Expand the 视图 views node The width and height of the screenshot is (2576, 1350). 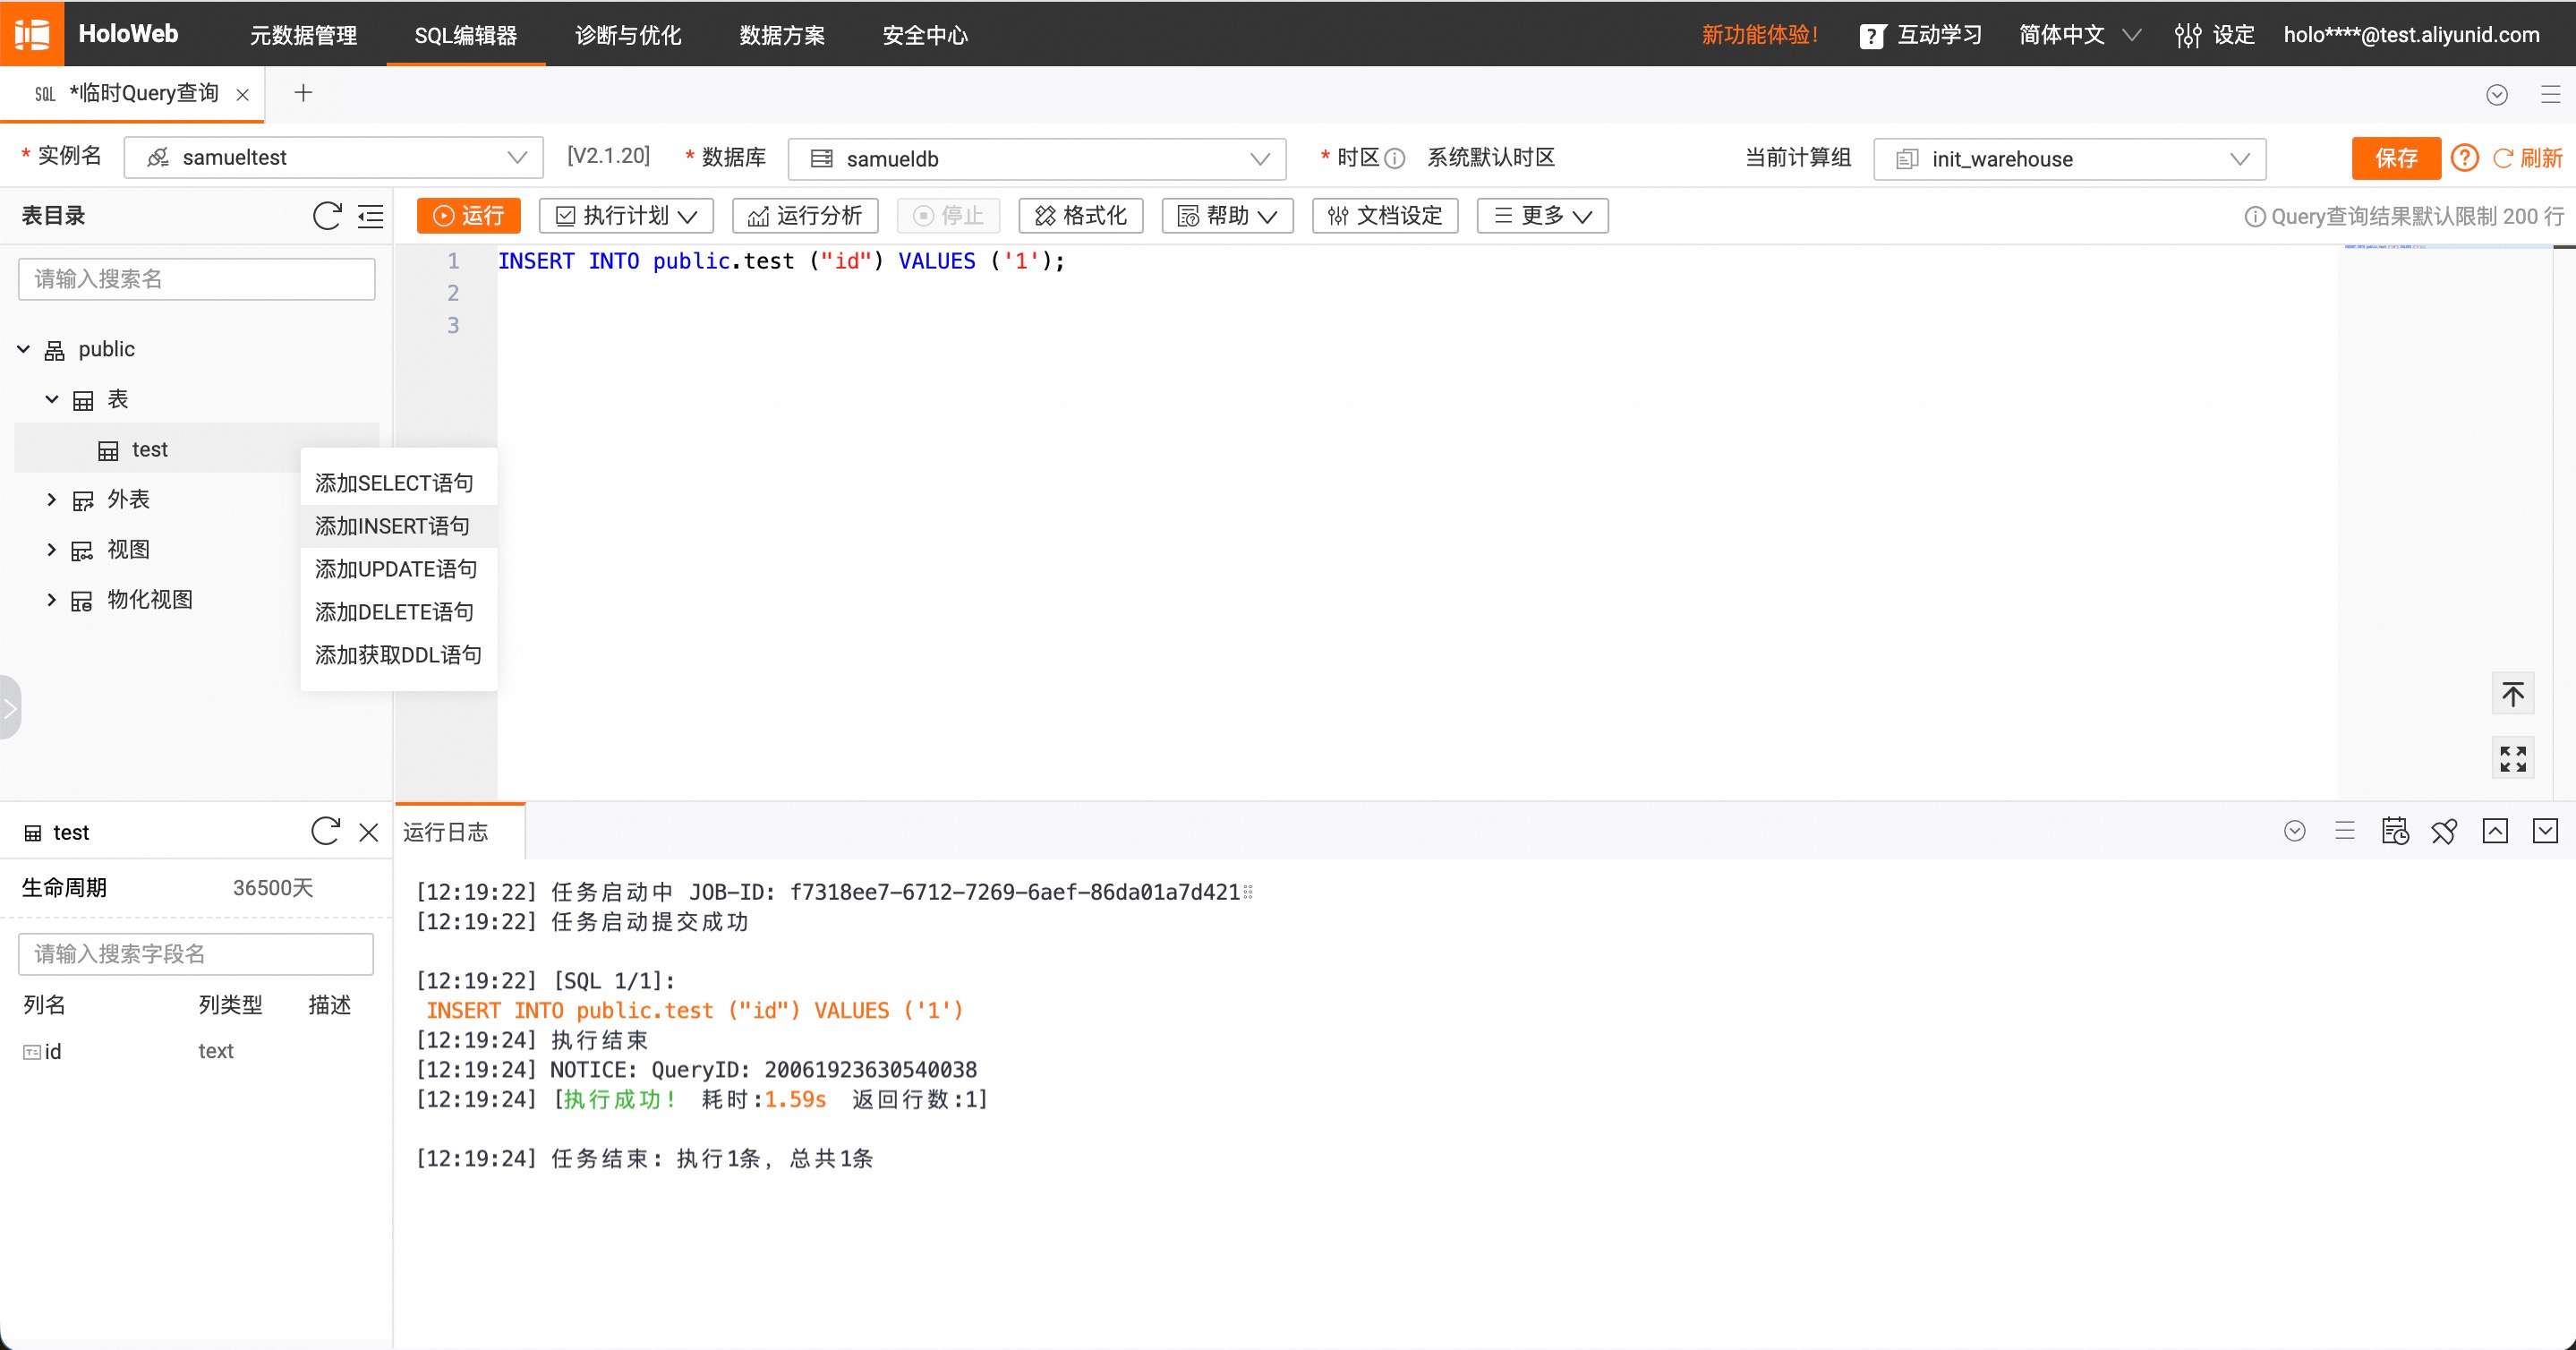[x=52, y=549]
